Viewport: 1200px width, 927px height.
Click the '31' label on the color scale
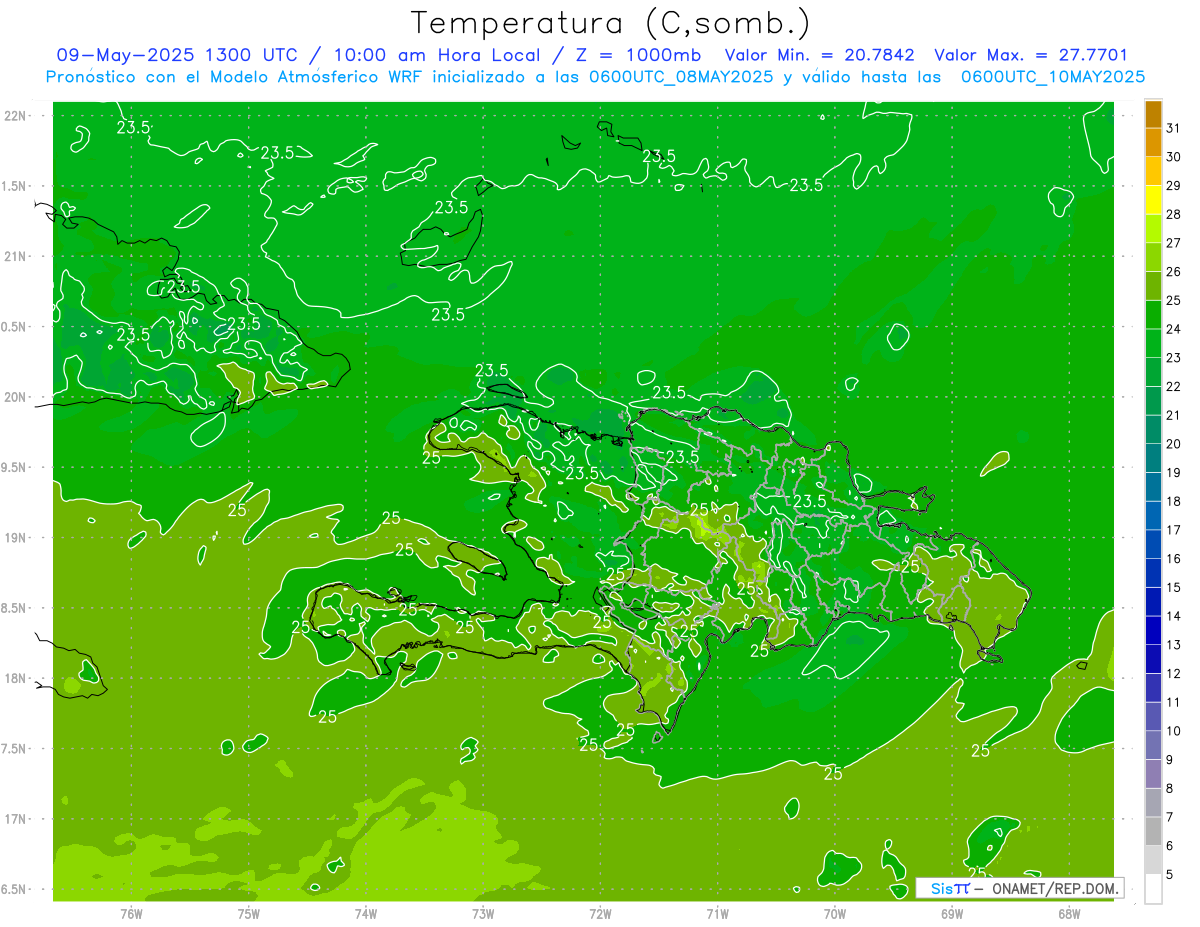[x=1173, y=128]
